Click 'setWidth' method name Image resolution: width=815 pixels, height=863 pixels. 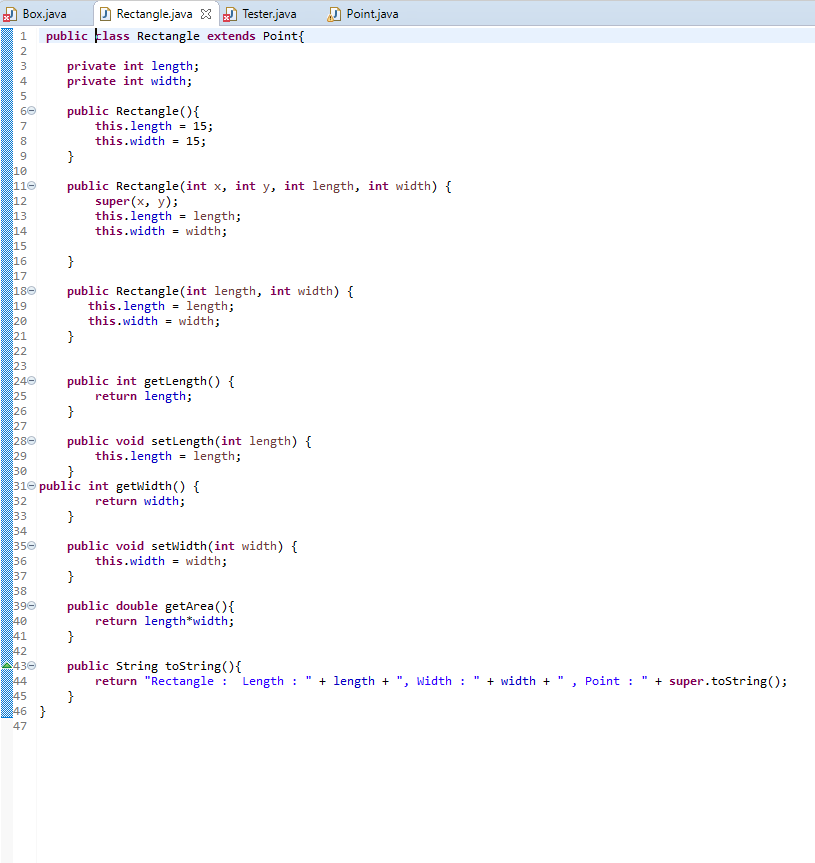tap(179, 547)
